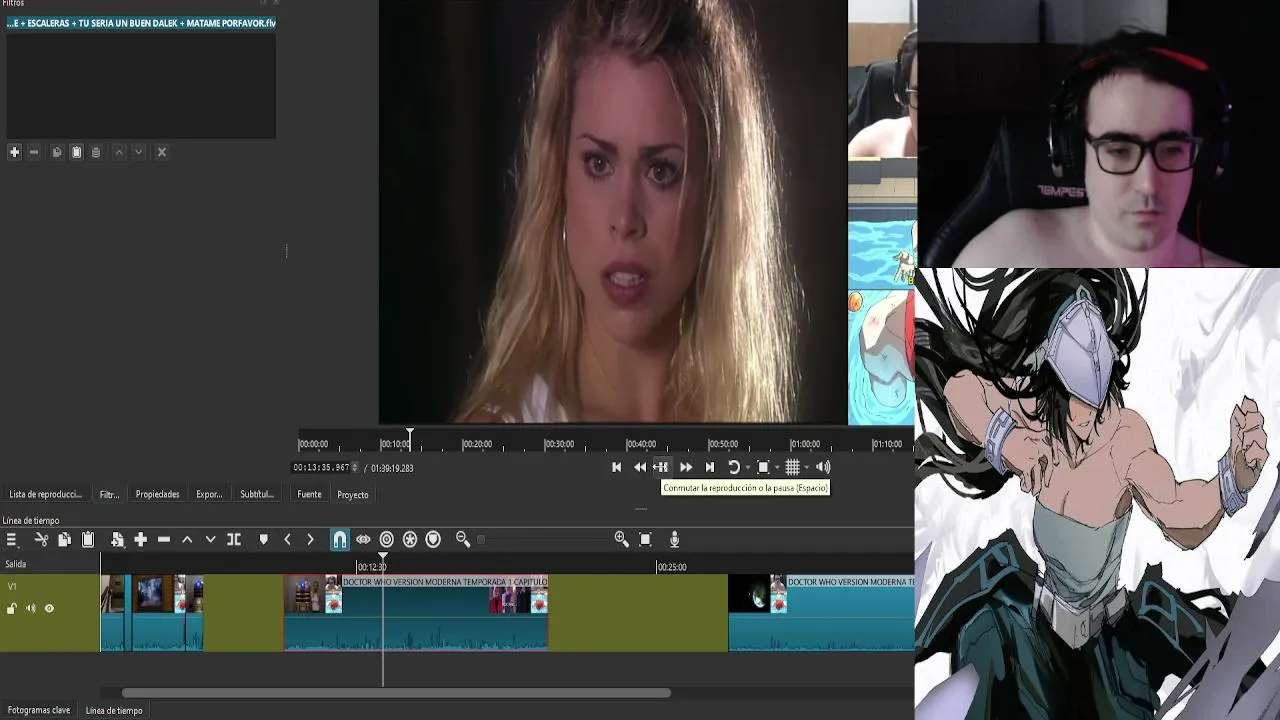This screenshot has width=1280, height=720.
Task: Toggle scrub while dragging
Action: click(x=363, y=540)
